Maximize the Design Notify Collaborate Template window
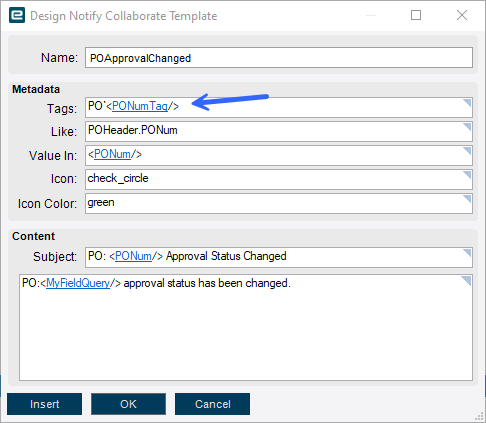The height and width of the screenshot is (423, 486). tap(416, 15)
